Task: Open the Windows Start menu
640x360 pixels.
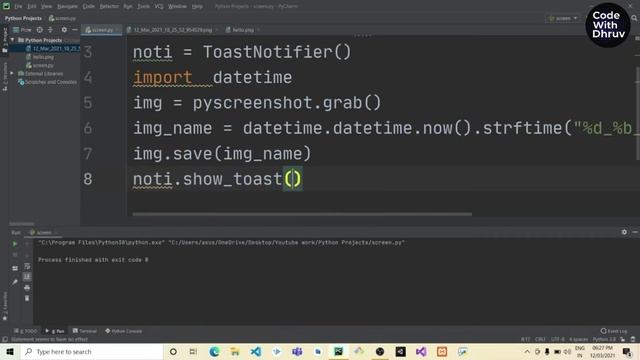Action: [x=10, y=352]
